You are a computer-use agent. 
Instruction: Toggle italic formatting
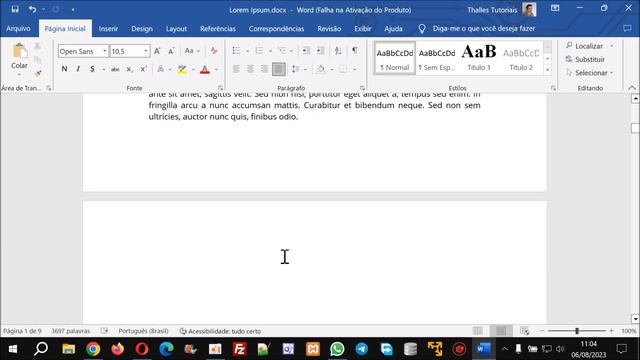tap(78, 69)
